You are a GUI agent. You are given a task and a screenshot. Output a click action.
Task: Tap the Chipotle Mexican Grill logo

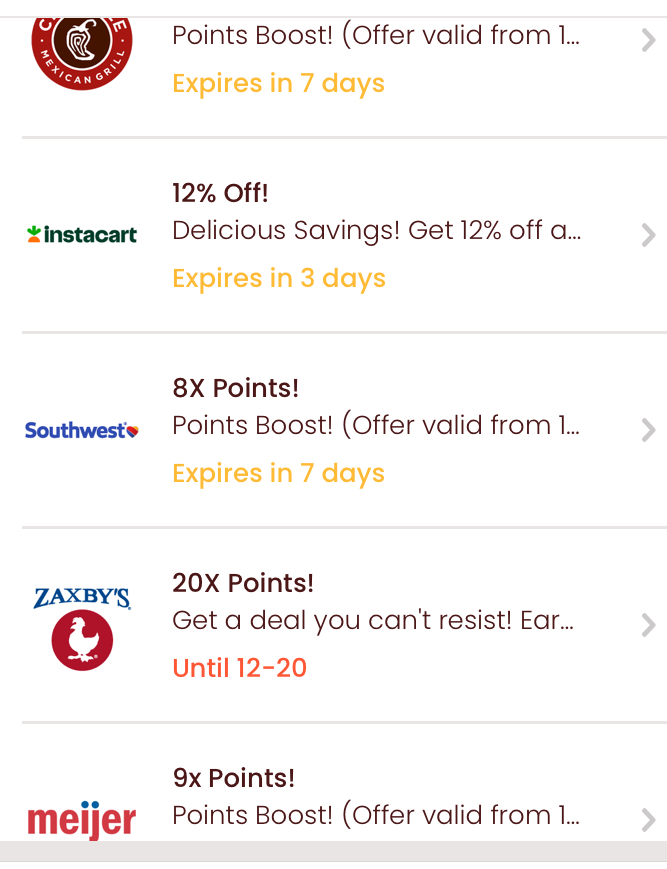(82, 53)
